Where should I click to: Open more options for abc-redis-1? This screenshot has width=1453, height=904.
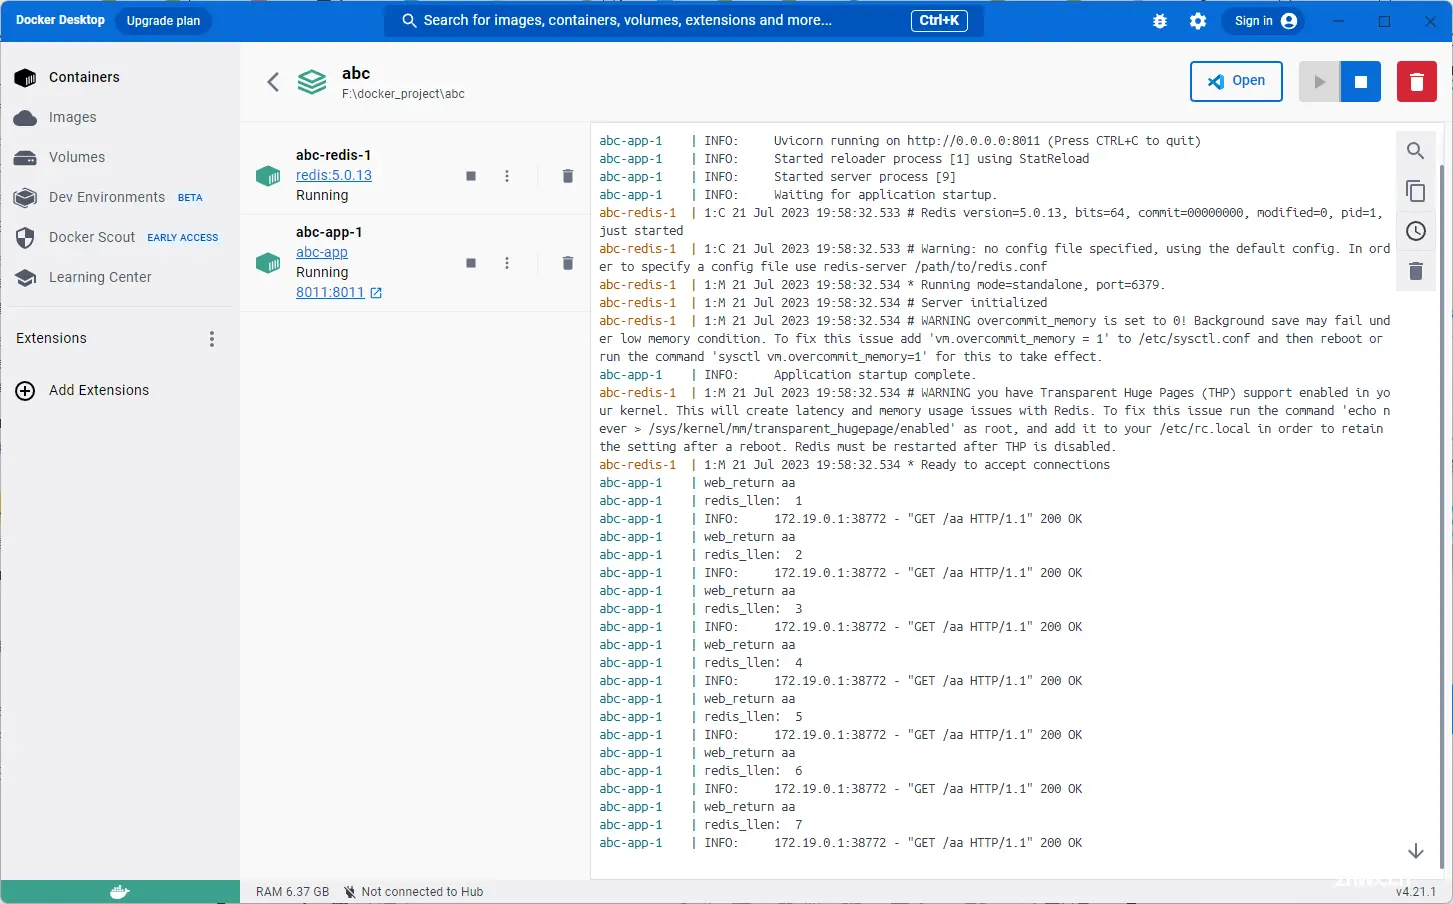[x=507, y=176]
